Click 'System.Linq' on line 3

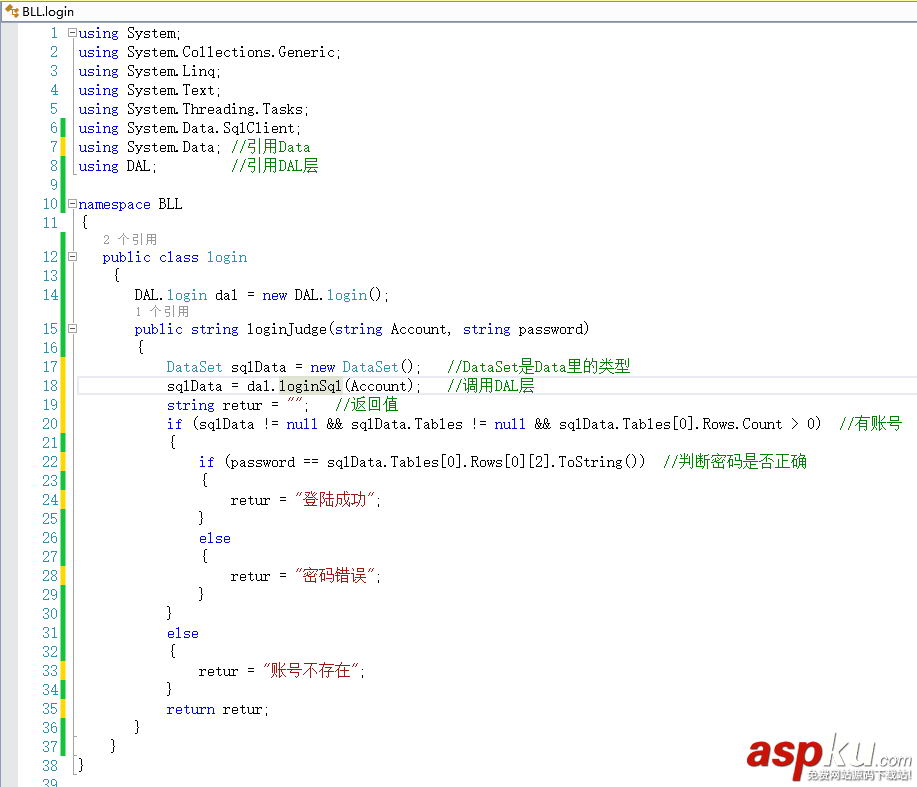[x=171, y=71]
